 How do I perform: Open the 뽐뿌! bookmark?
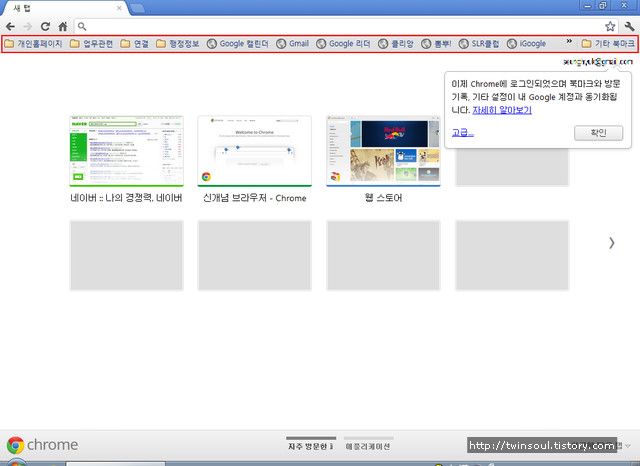point(436,44)
